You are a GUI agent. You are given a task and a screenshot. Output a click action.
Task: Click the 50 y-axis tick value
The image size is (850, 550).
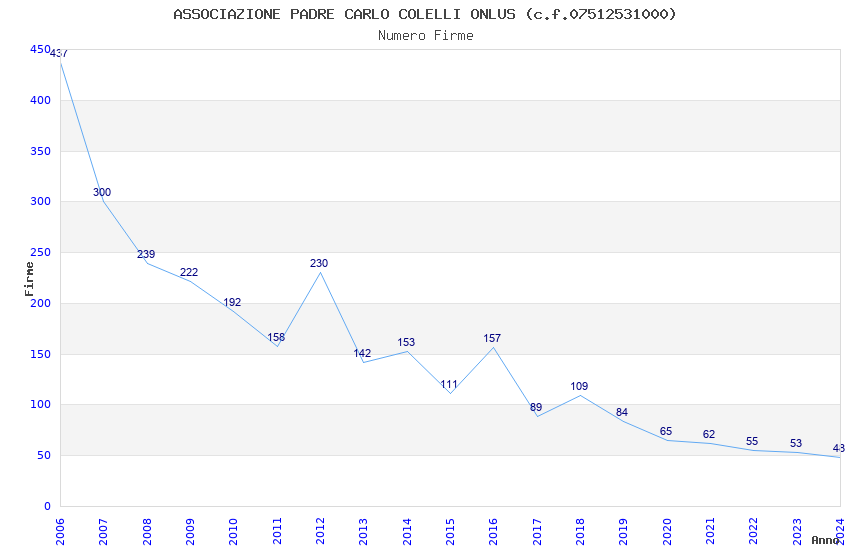(x=44, y=456)
